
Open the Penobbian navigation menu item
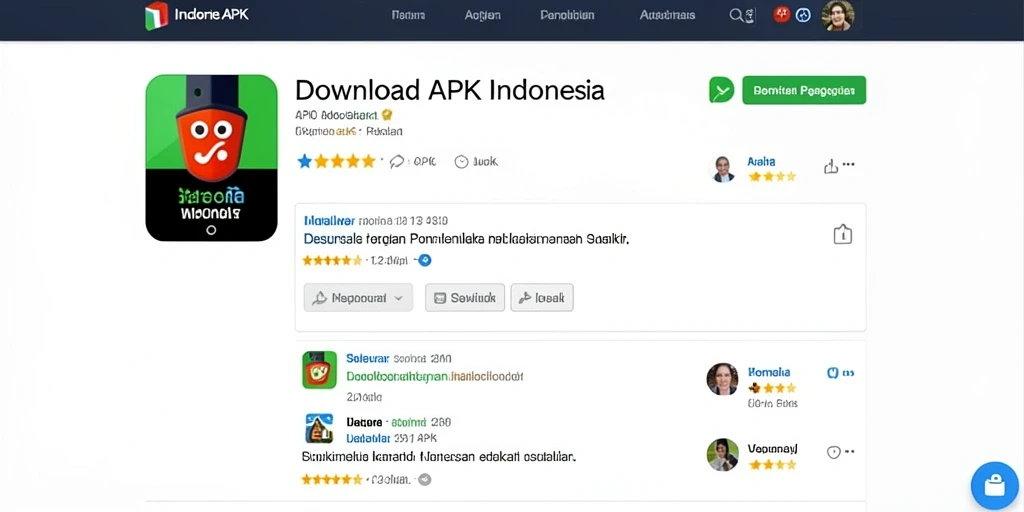tap(568, 15)
